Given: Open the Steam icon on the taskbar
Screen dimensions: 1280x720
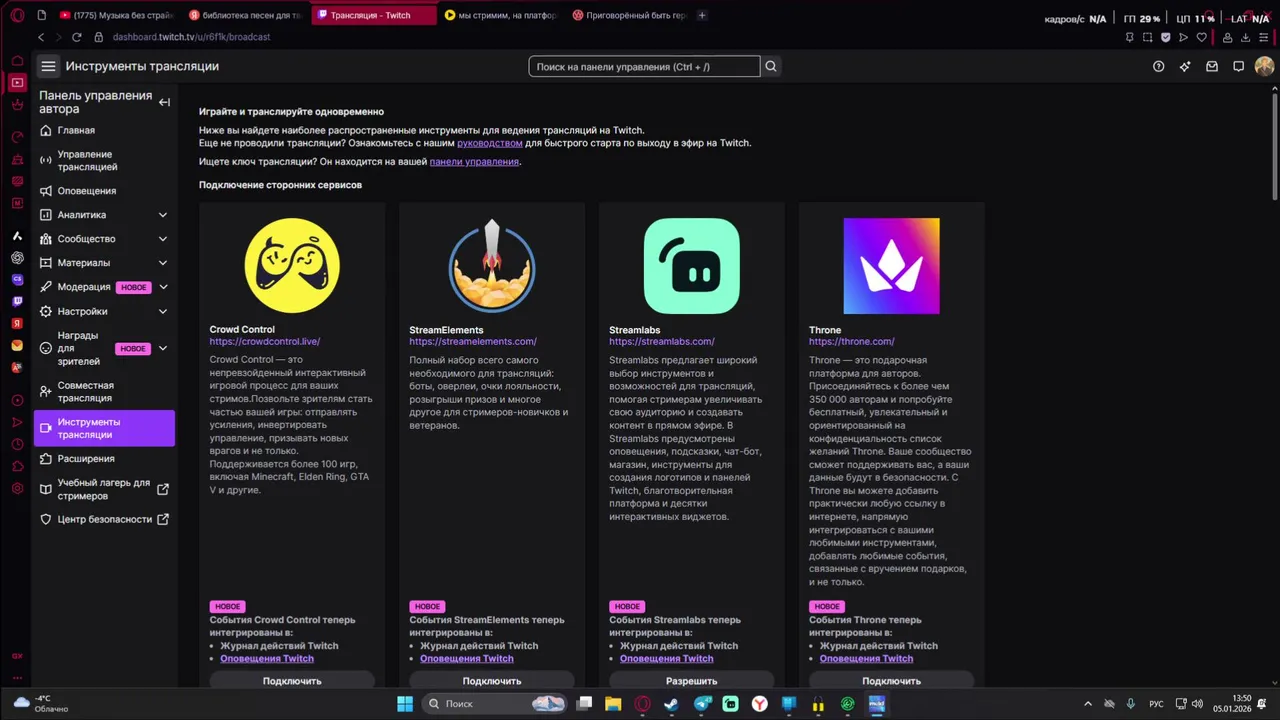Looking at the screenshot, I should coord(671,704).
